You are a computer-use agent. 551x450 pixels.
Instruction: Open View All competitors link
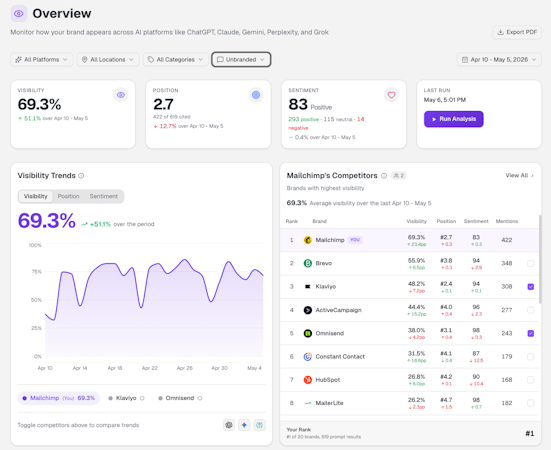(519, 175)
